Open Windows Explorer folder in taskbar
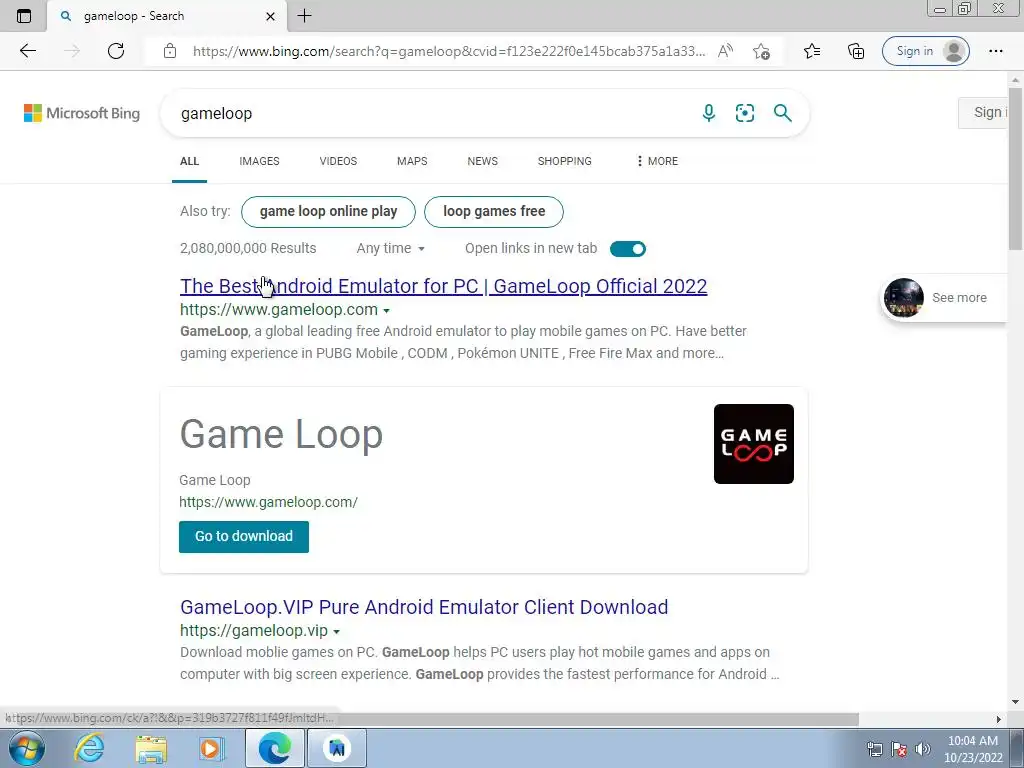 pos(151,748)
